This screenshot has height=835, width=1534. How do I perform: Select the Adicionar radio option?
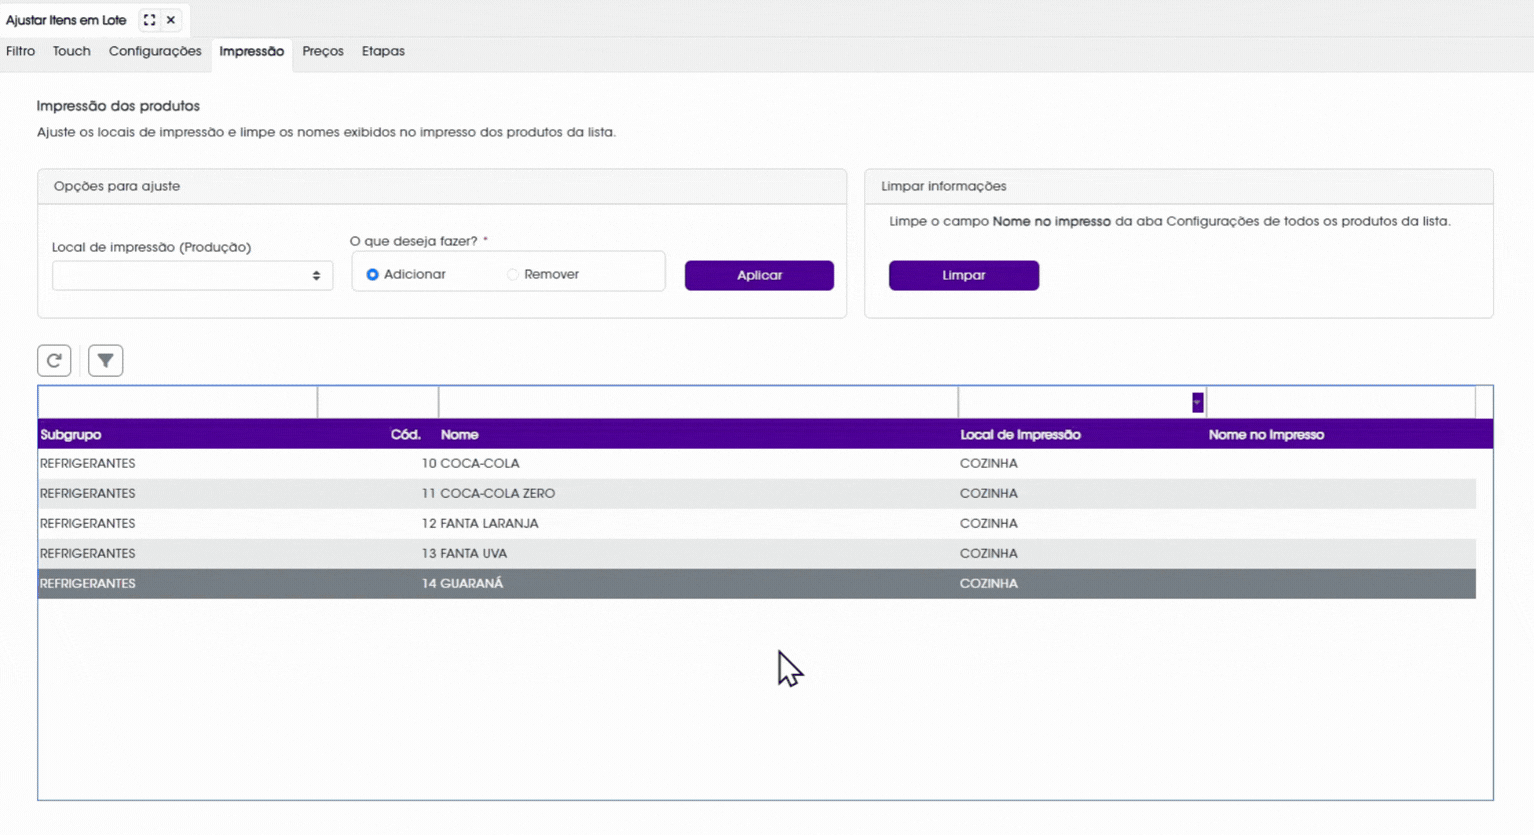click(x=372, y=274)
